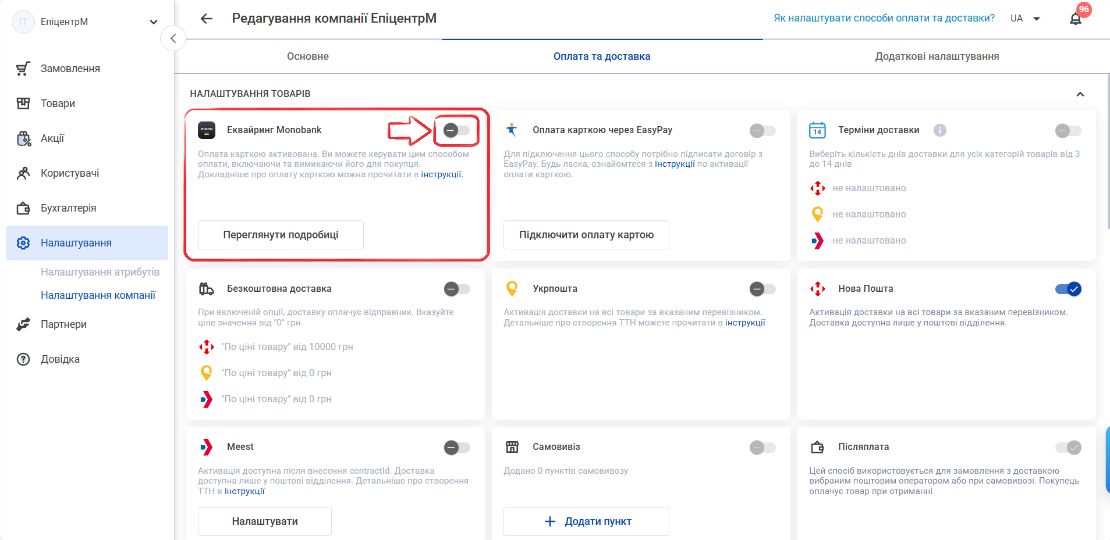
Task: Click the notification bell icon
Action: (x=1075, y=19)
